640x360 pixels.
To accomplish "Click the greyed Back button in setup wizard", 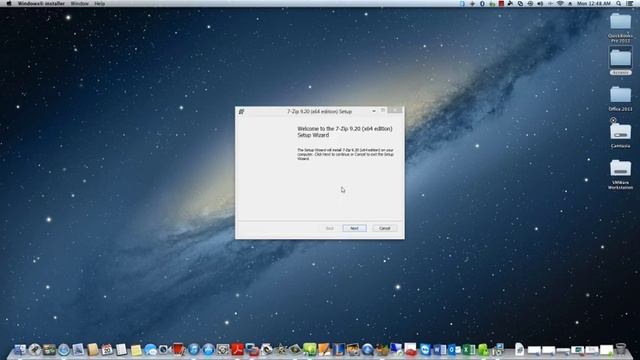I will click(x=329, y=228).
